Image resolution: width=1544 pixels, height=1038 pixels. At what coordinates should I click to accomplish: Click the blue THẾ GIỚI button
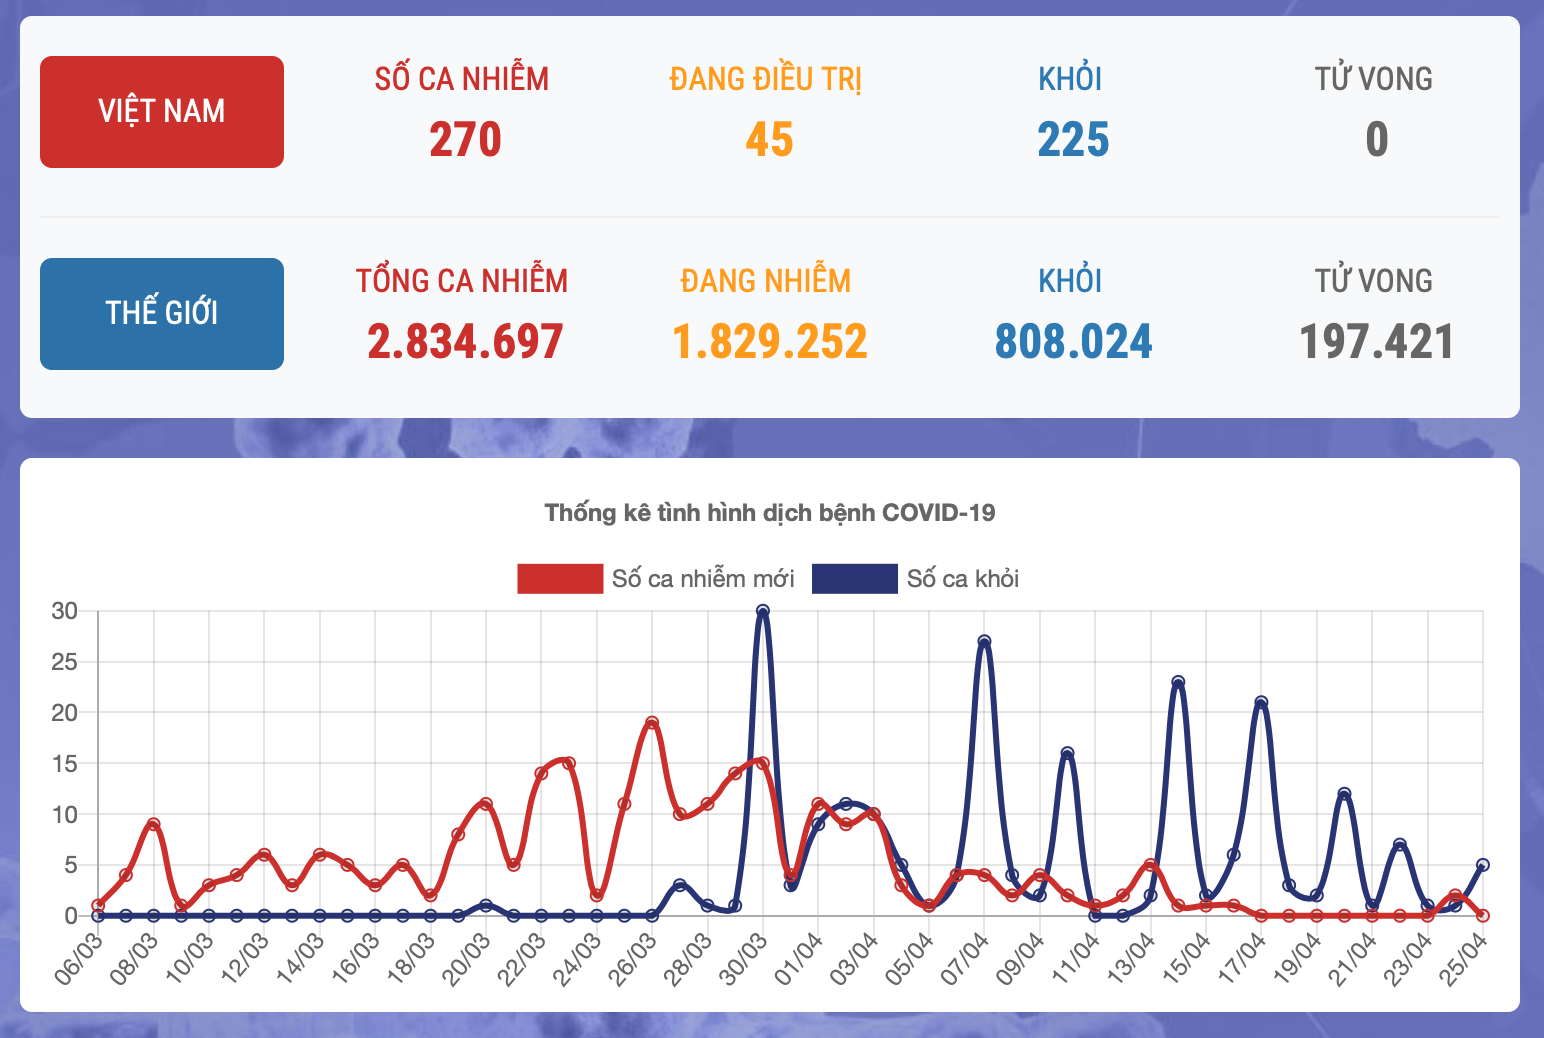pyautogui.click(x=162, y=314)
